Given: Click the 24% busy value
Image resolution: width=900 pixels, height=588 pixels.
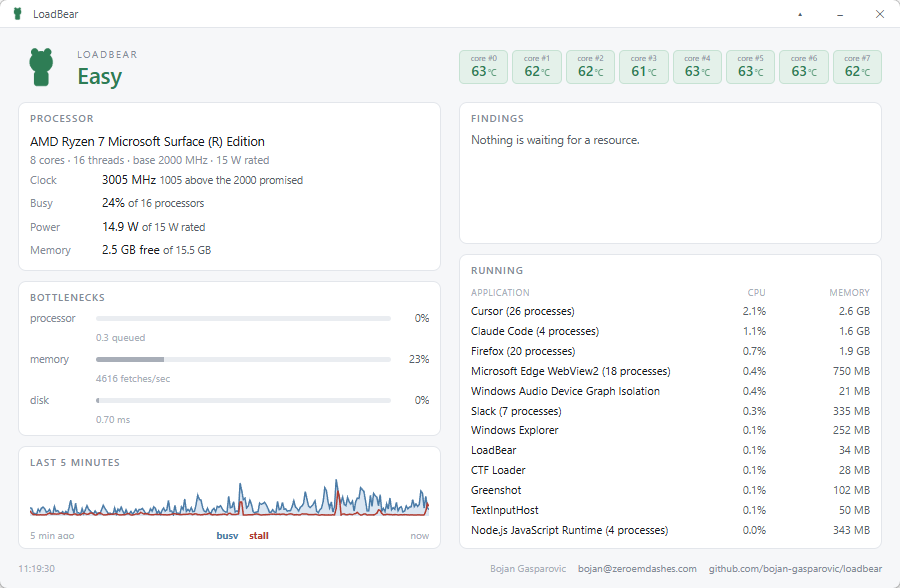Looking at the screenshot, I should [113, 203].
